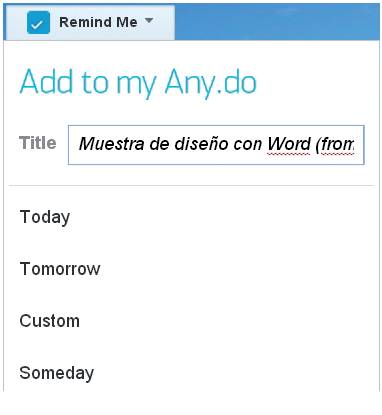
Task: Select the Today reminder option
Action: pyautogui.click(x=45, y=217)
